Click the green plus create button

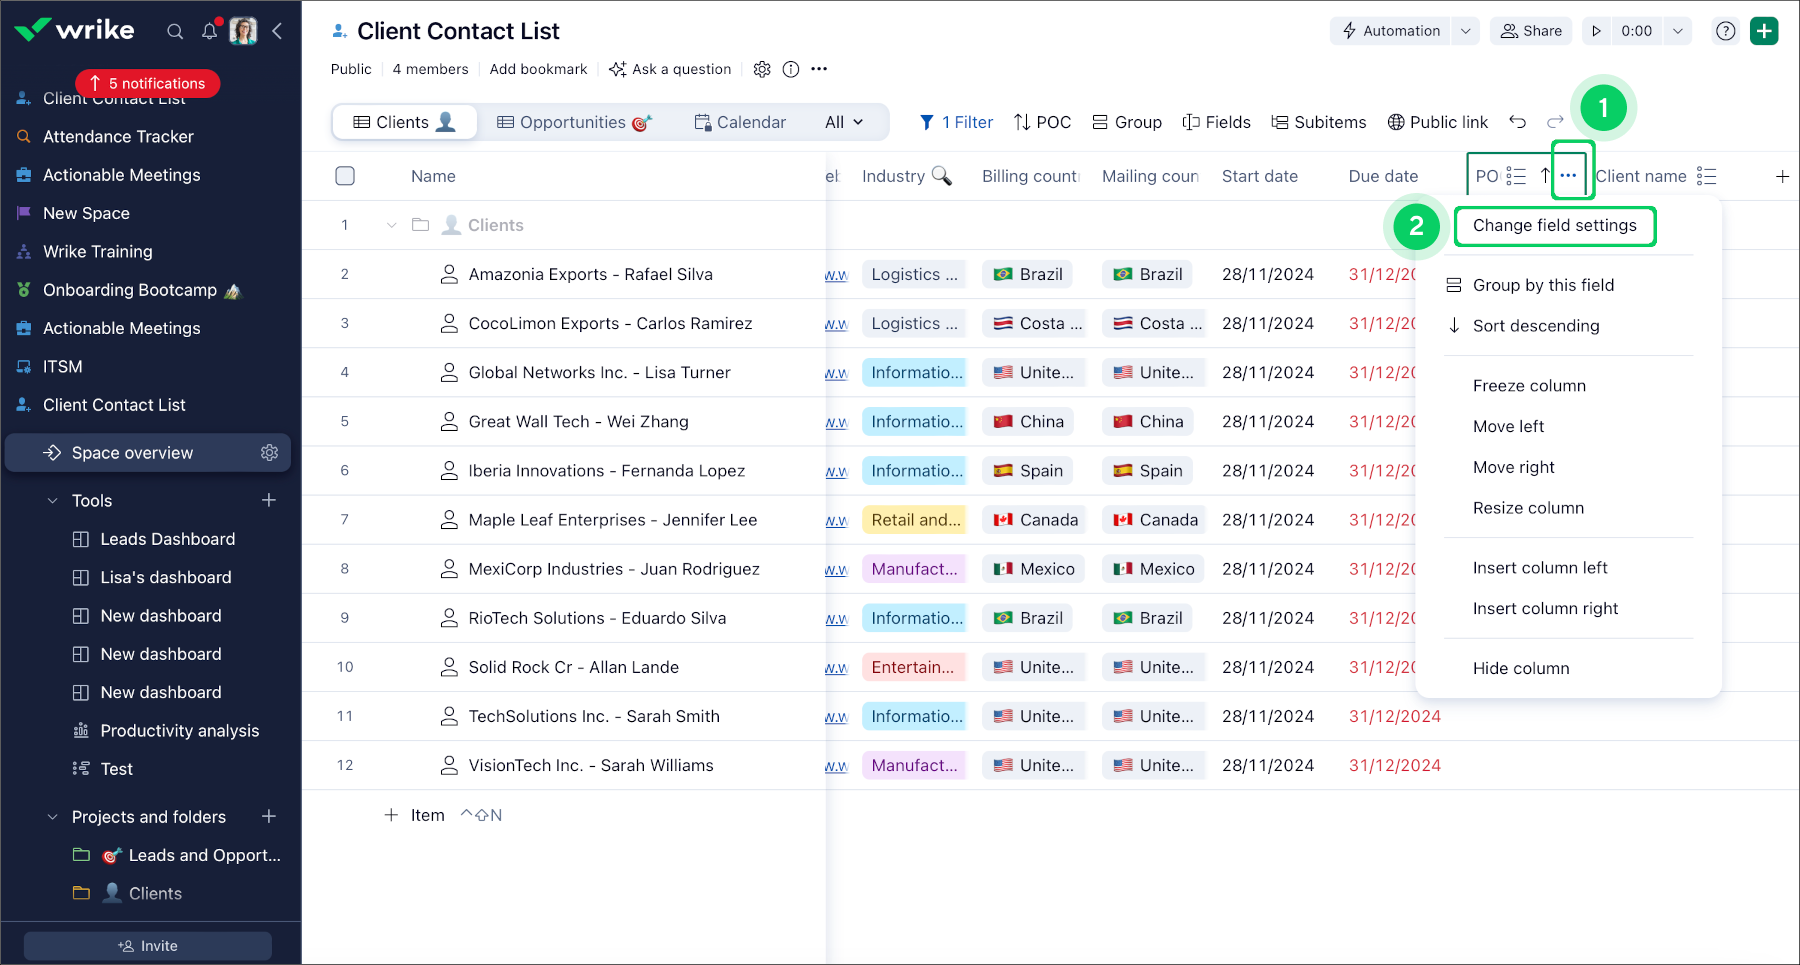[x=1764, y=31]
